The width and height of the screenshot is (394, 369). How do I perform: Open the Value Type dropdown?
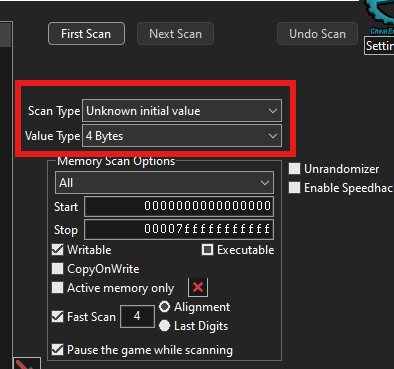pos(182,136)
